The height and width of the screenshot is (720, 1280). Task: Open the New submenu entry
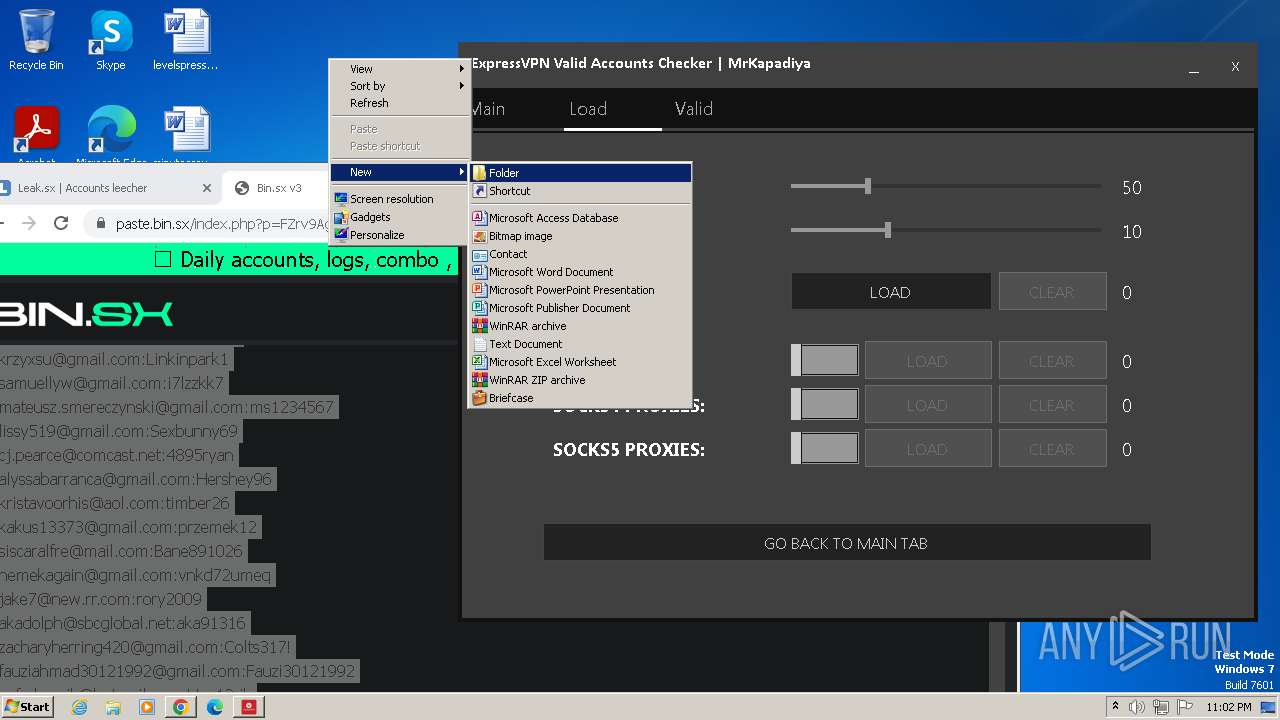[400, 172]
